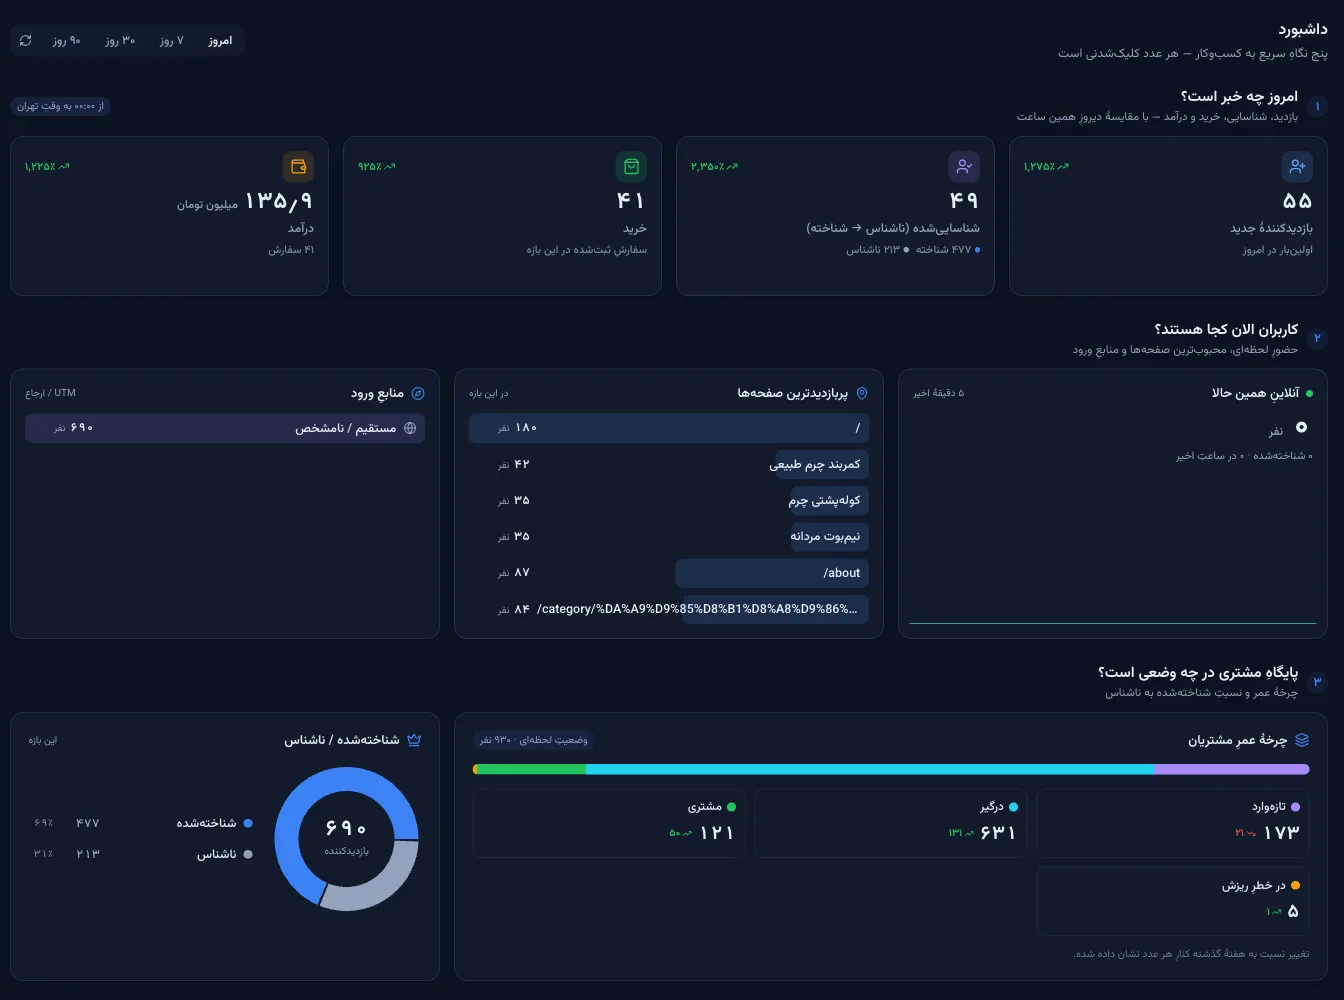Click the green segment of the lifecycle bar
The image size is (1344, 1000).
click(x=530, y=769)
